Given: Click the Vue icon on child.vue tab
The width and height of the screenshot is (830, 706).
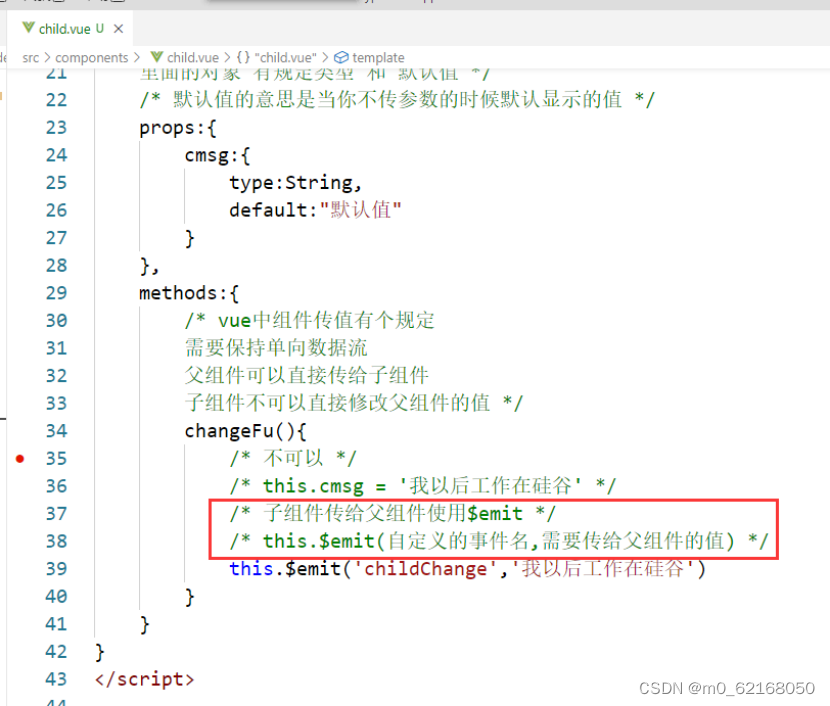Looking at the screenshot, I should coord(29,28).
